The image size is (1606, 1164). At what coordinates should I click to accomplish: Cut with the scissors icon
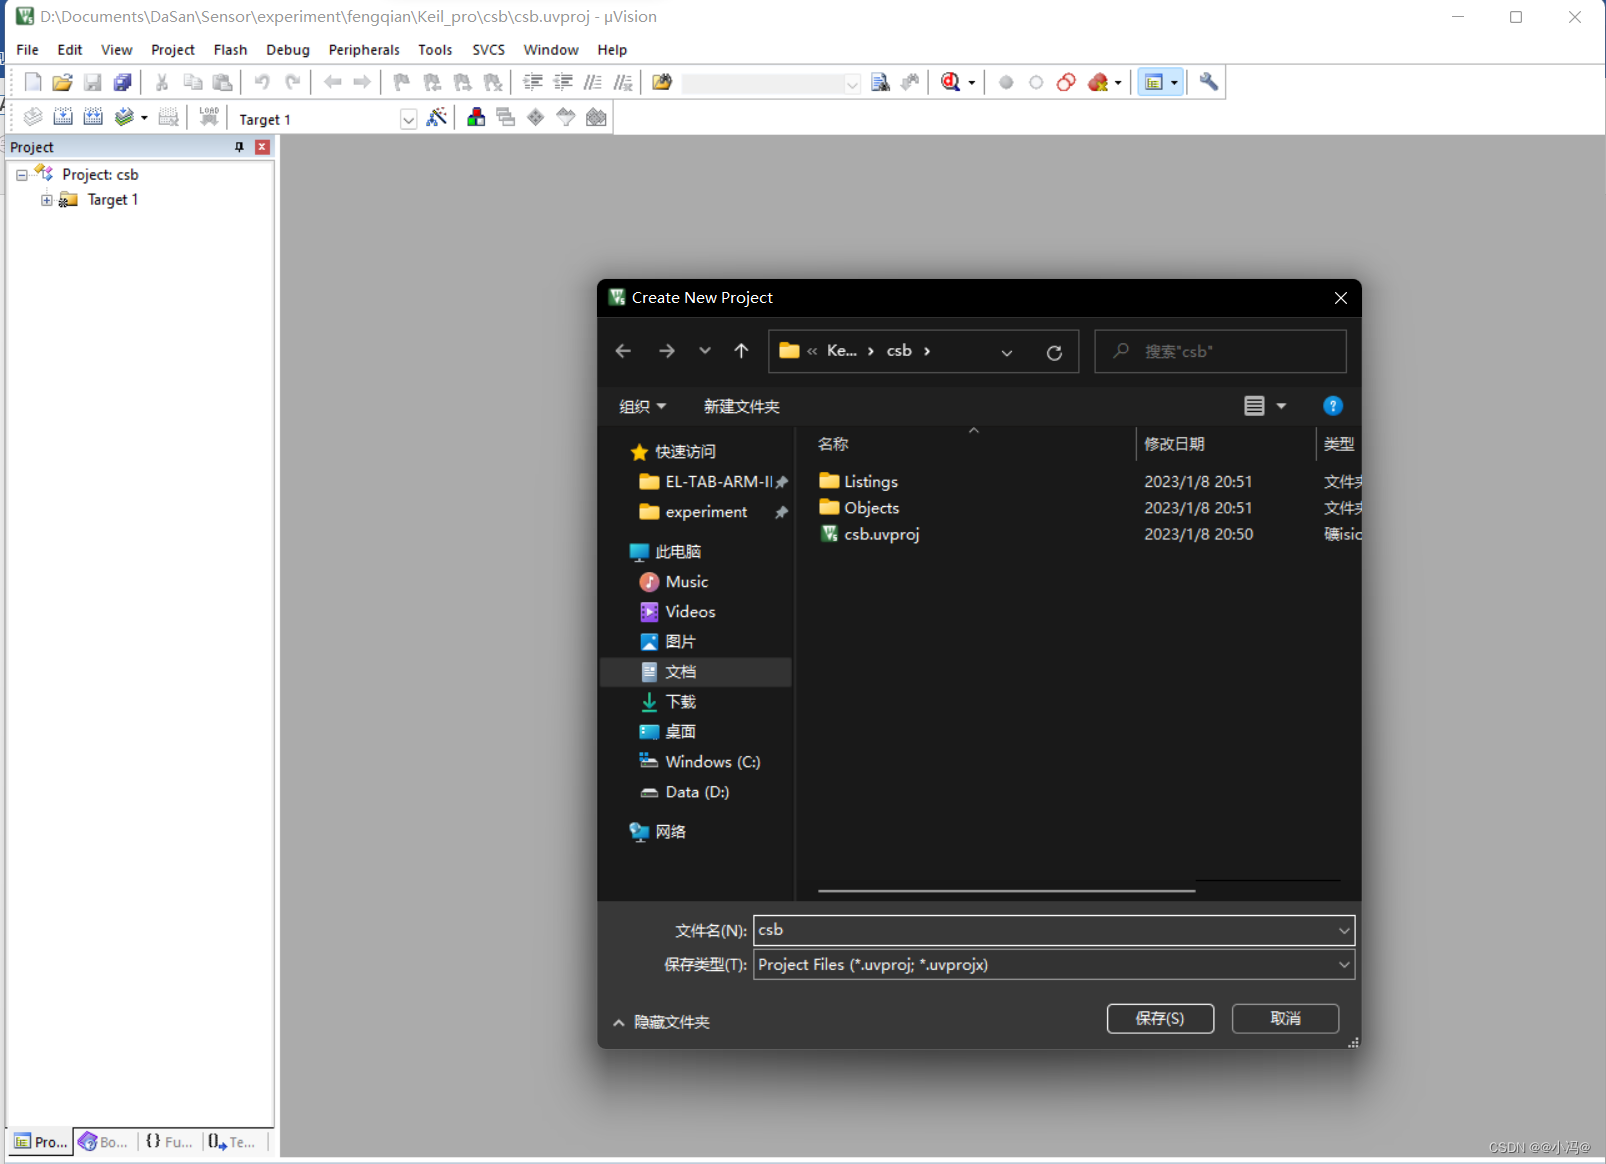162,82
